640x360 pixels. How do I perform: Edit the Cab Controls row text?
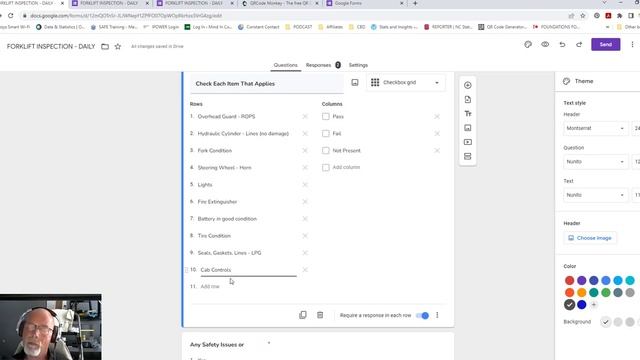click(x=248, y=270)
